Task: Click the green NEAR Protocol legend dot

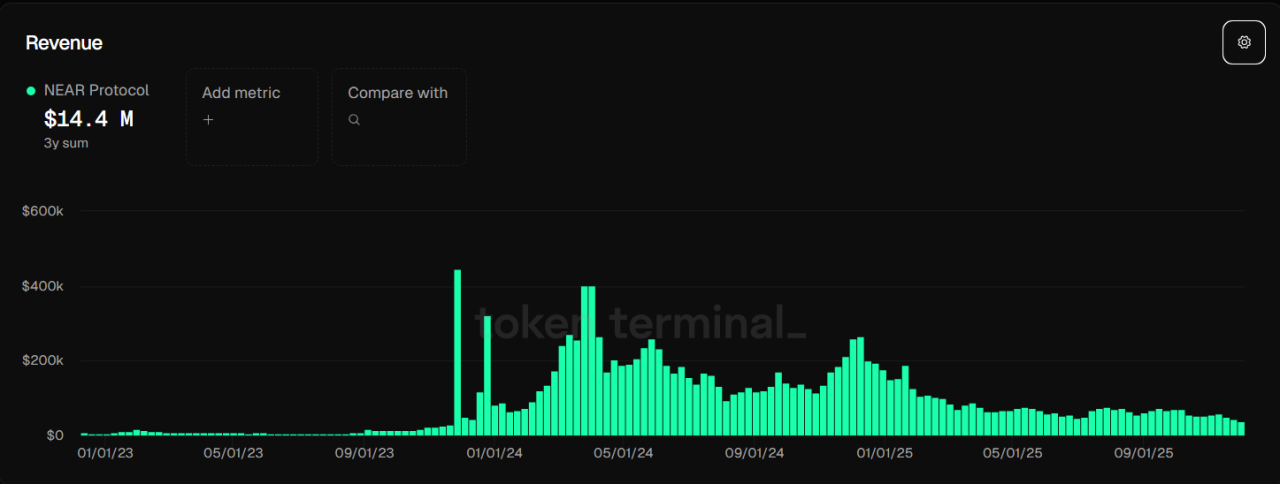Action: coord(31,91)
